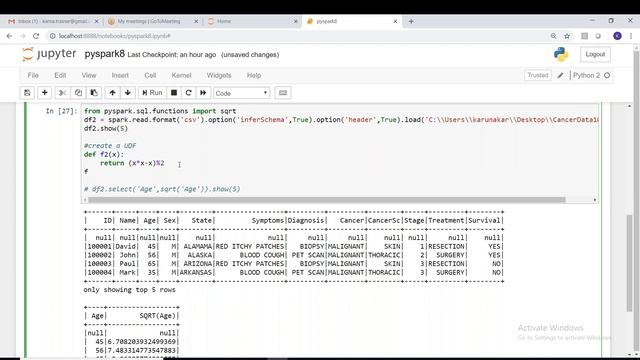The height and width of the screenshot is (360, 640).
Task: View site information icon in address bar
Action: pyautogui.click(x=52, y=36)
